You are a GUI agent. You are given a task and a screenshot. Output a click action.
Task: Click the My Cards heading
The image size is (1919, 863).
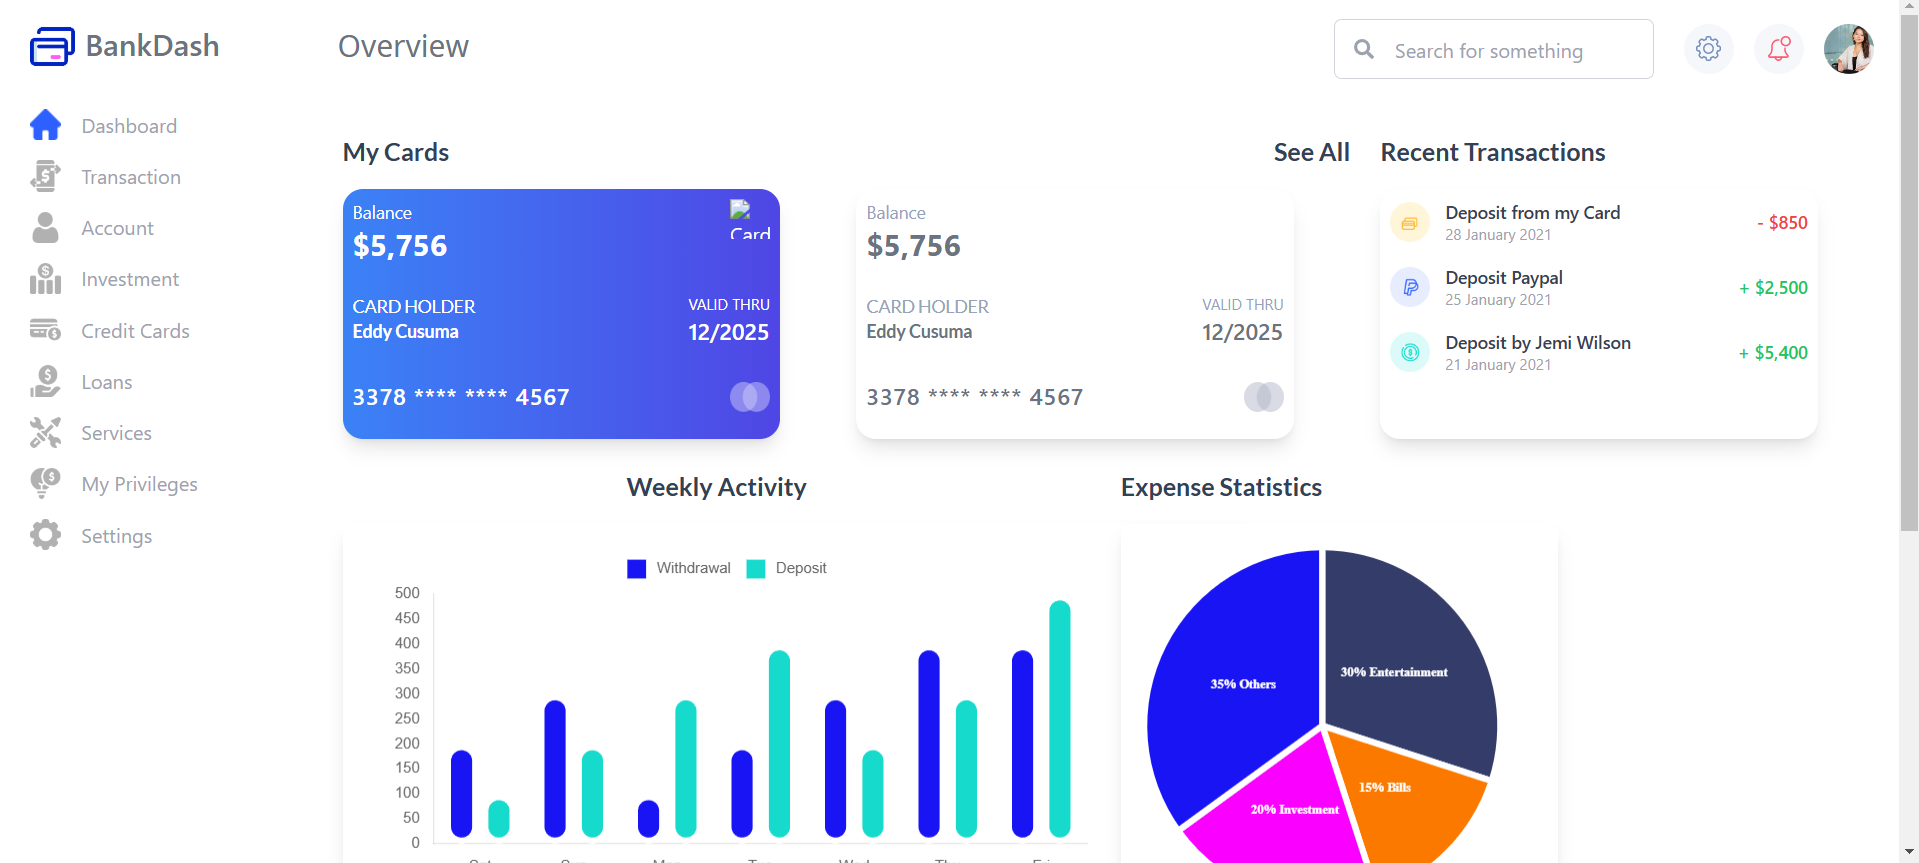pyautogui.click(x=396, y=152)
